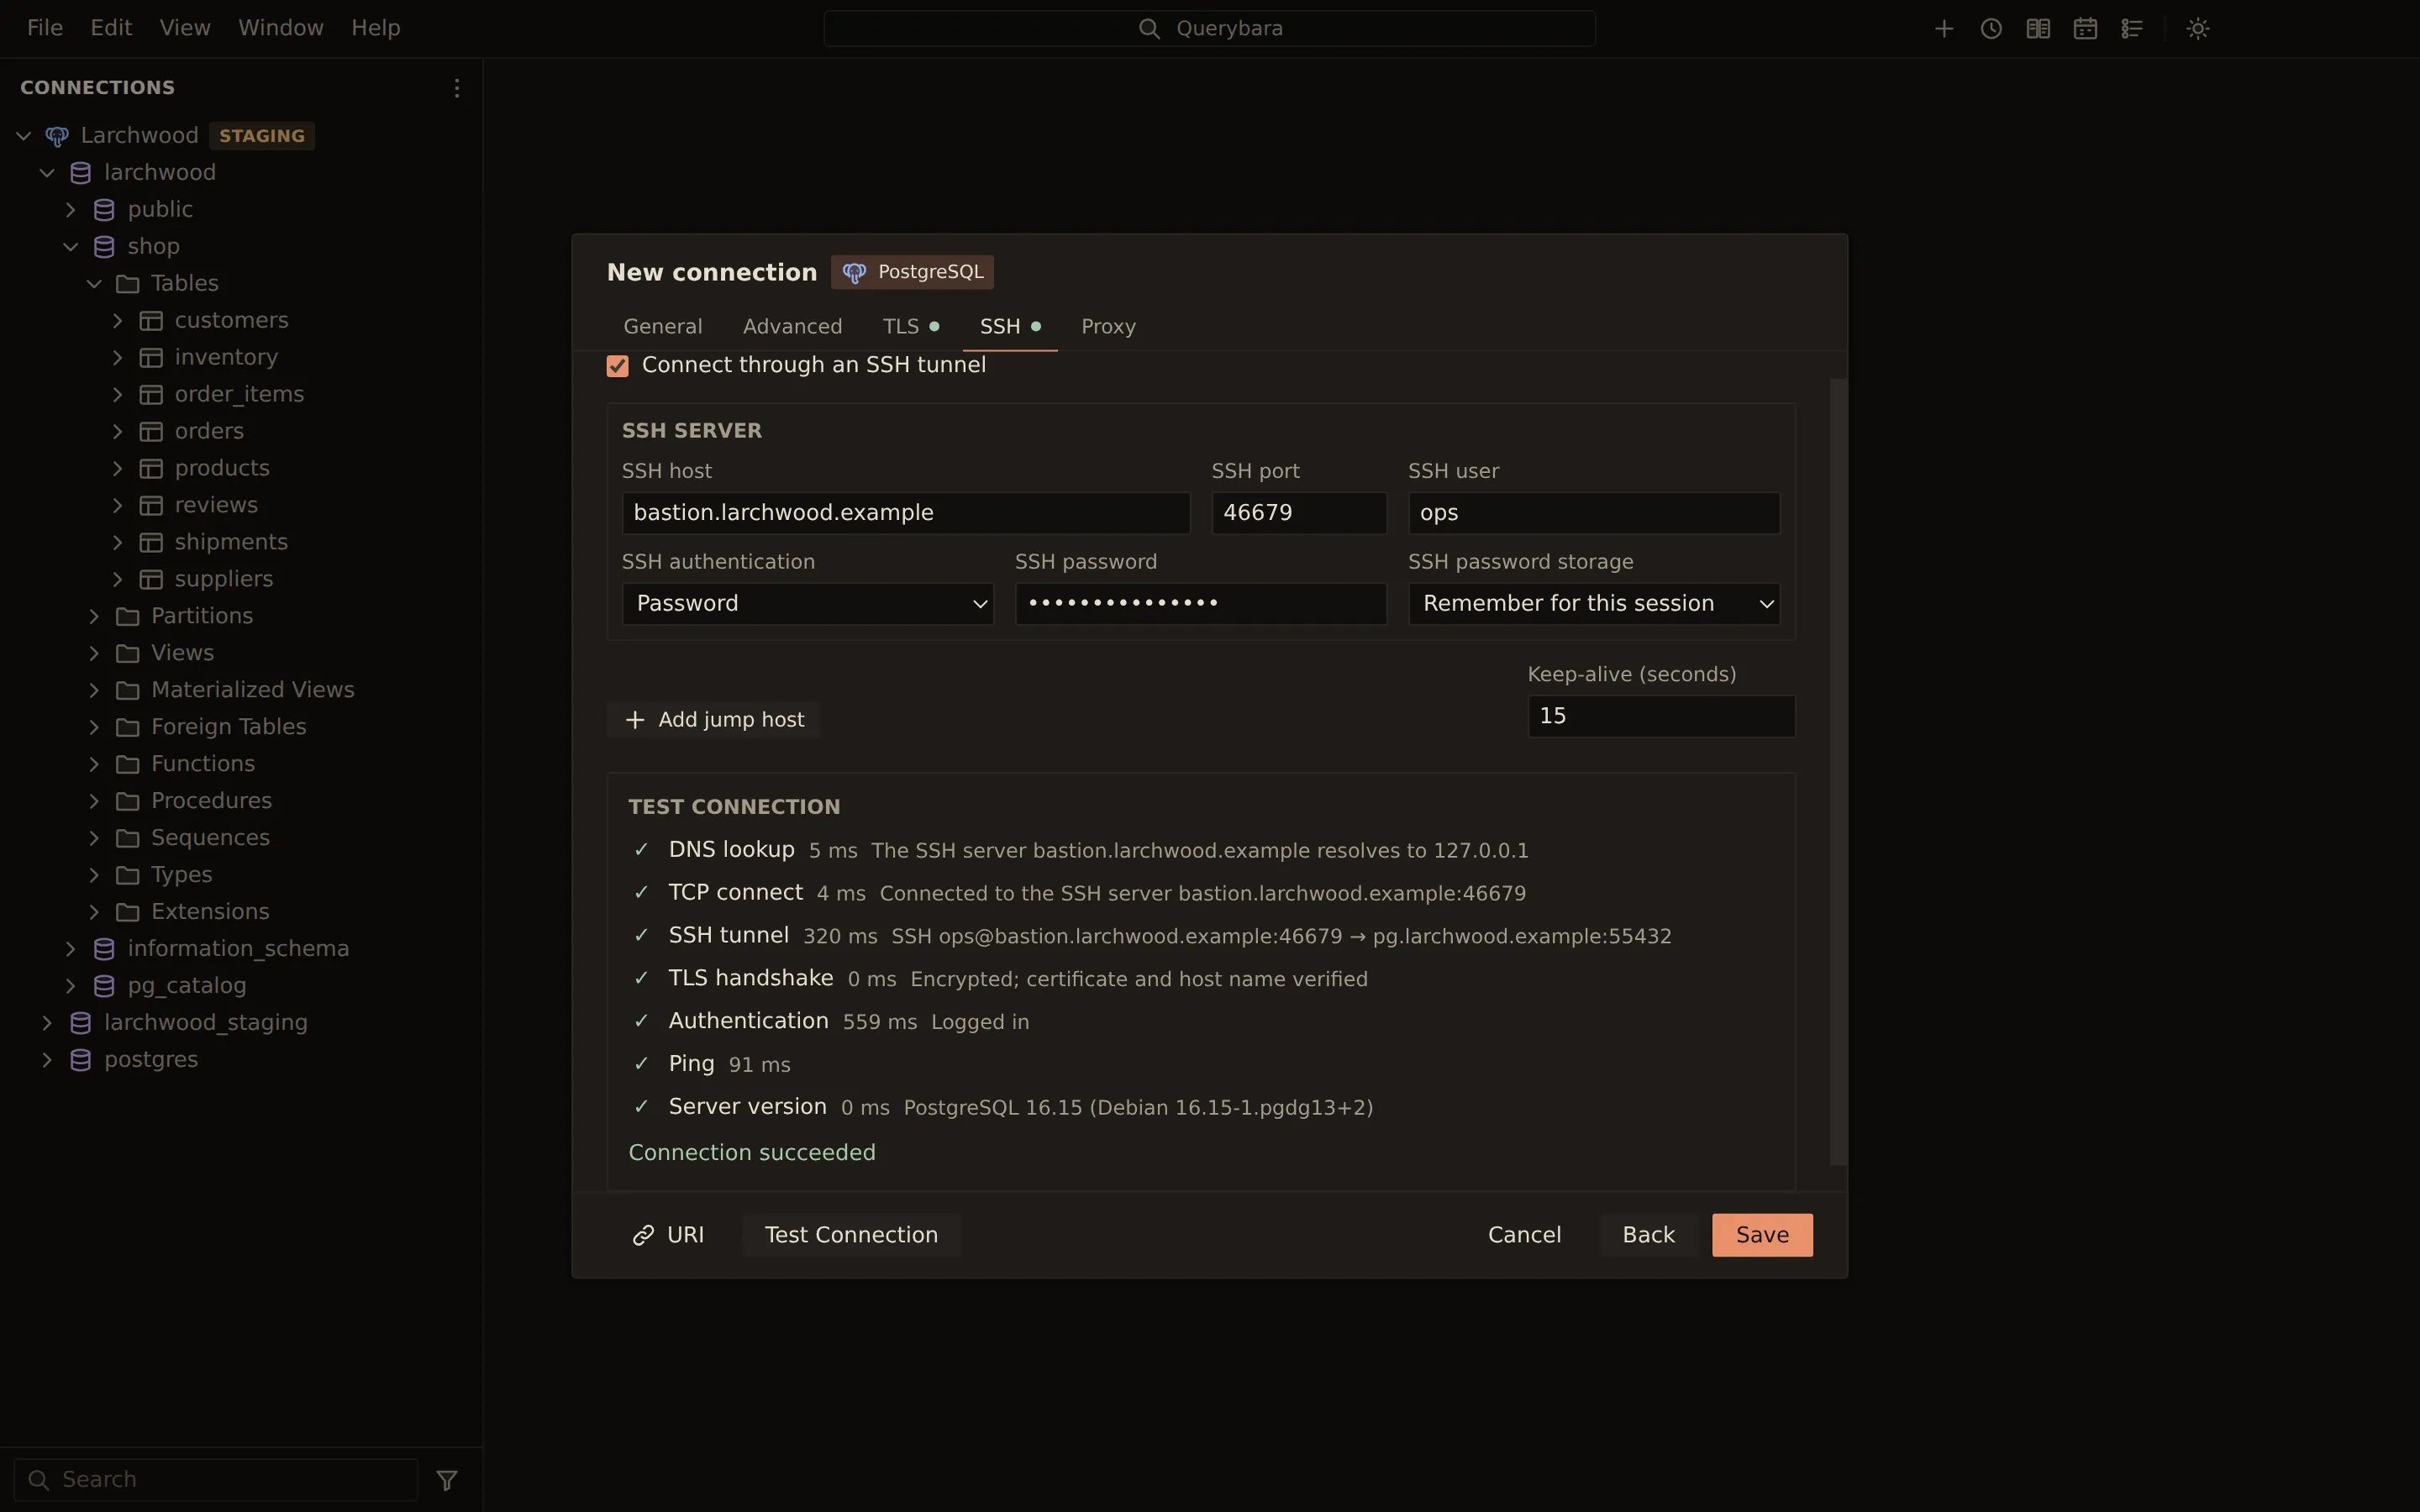Click the Functions folder icon
Viewport: 2420px width, 1512px height.
point(127,764)
